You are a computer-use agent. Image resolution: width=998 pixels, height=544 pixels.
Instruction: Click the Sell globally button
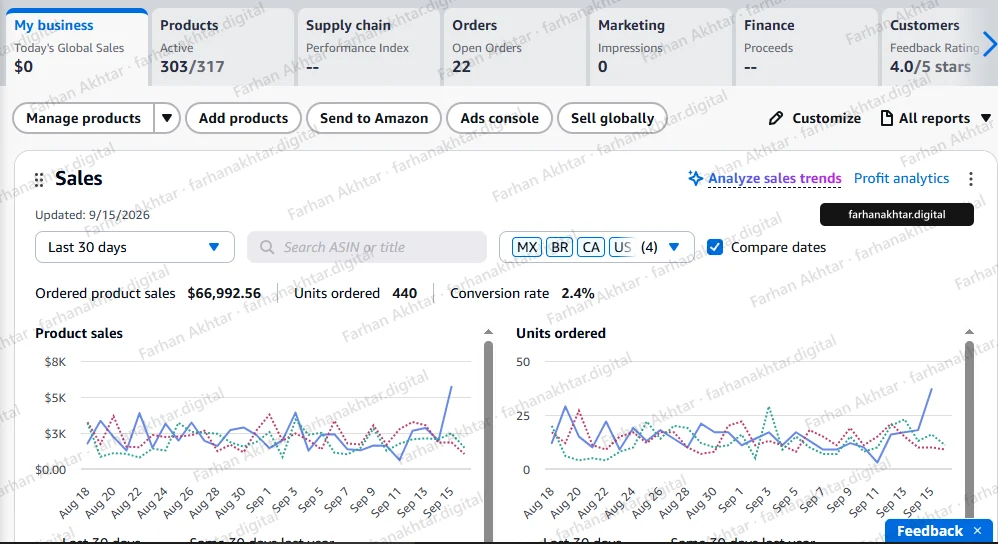point(612,118)
